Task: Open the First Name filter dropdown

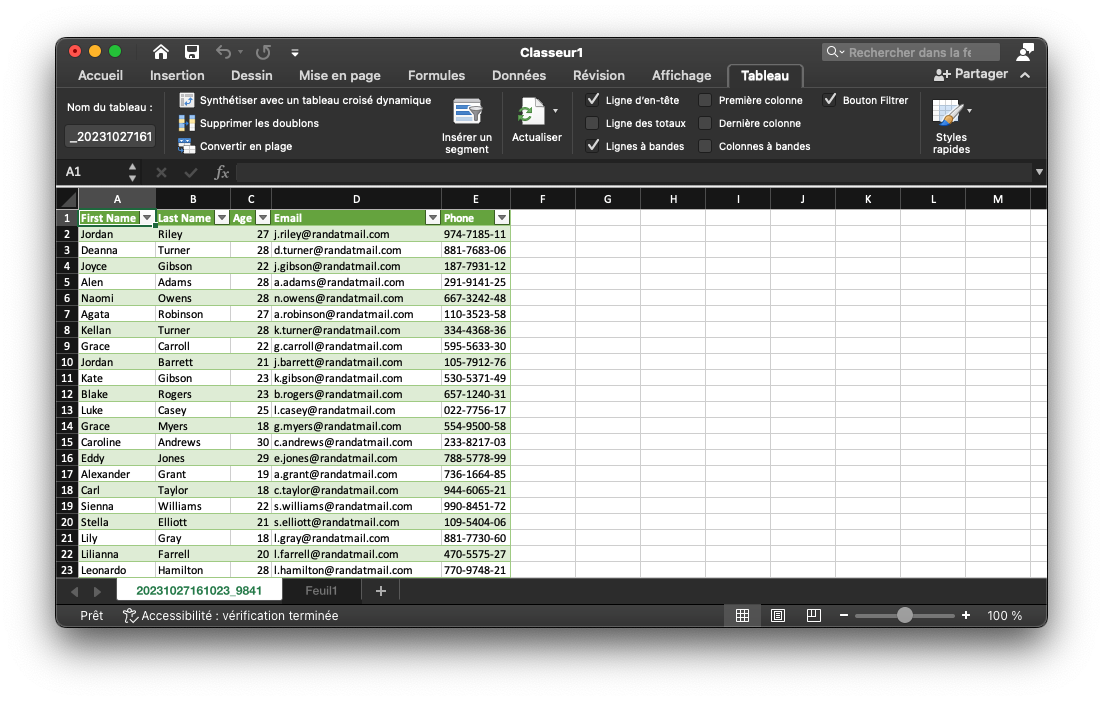Action: point(147,218)
